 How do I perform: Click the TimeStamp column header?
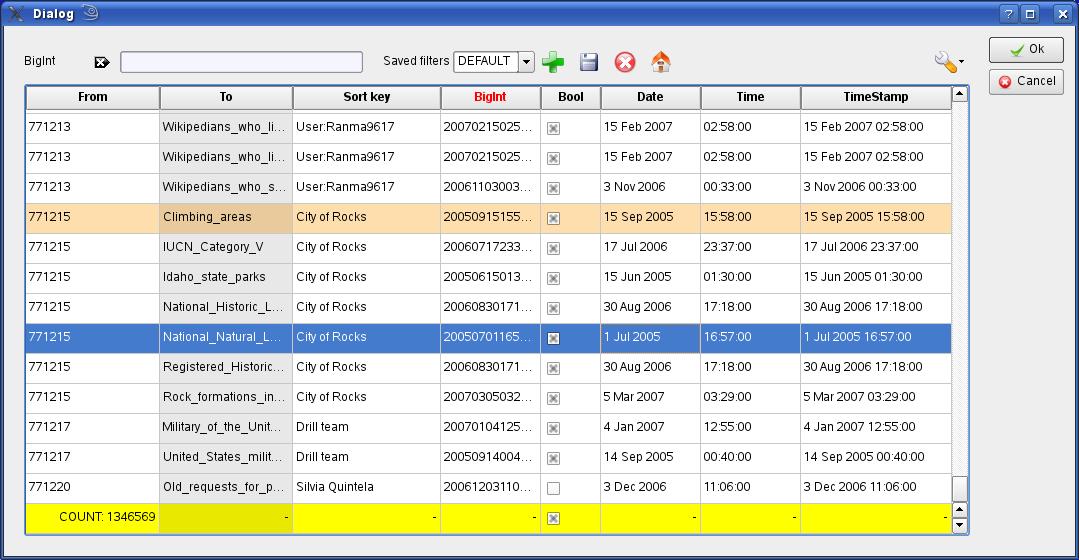pos(876,97)
